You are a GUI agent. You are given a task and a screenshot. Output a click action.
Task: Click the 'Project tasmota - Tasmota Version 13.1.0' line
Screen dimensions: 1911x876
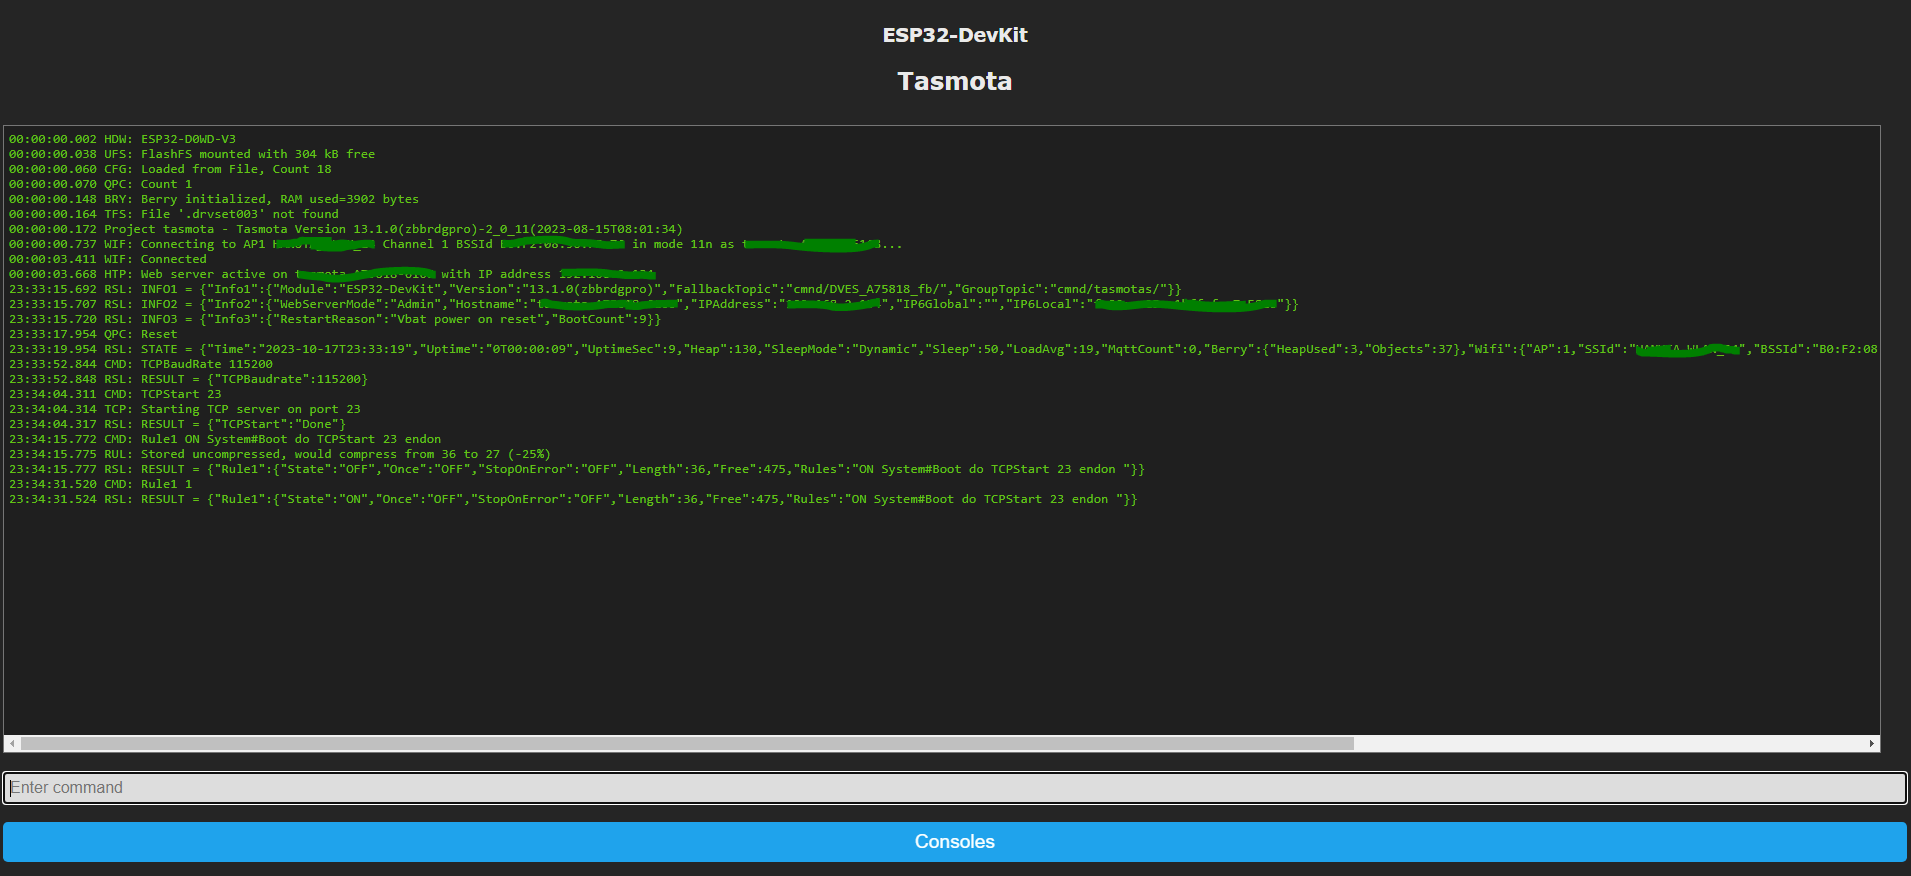(346, 229)
